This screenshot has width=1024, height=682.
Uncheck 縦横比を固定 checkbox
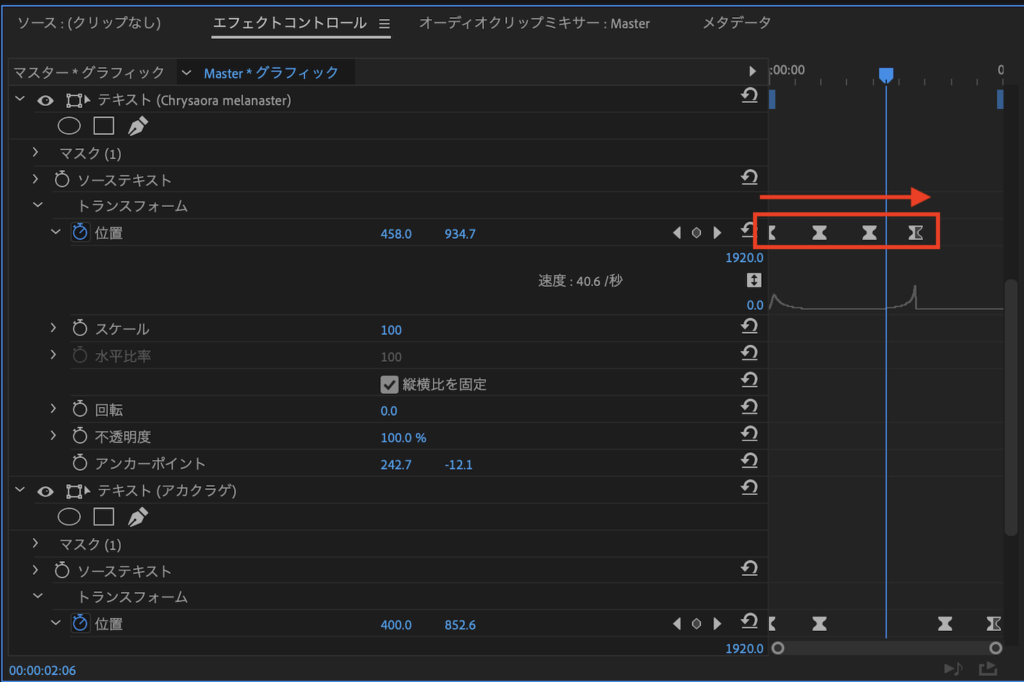pos(389,384)
